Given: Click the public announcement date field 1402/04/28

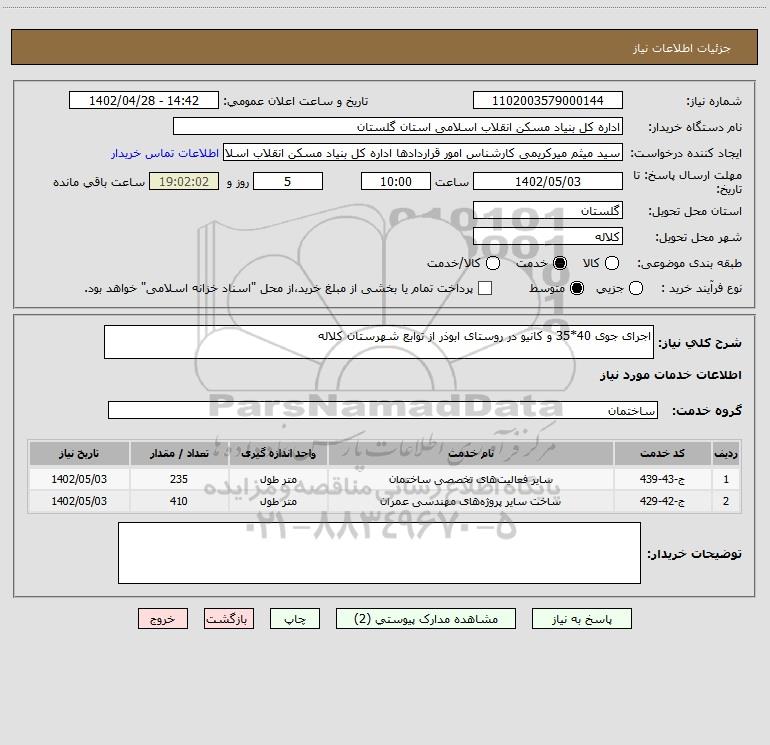Looking at the screenshot, I should pyautogui.click(x=144, y=101).
